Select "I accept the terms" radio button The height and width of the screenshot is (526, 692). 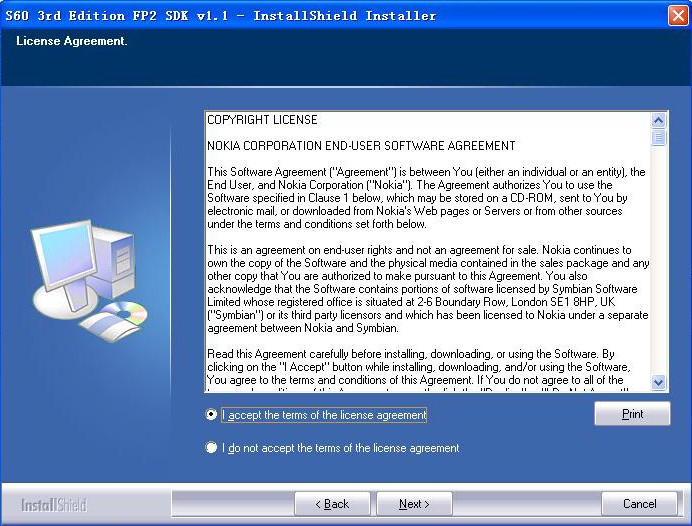coord(211,415)
